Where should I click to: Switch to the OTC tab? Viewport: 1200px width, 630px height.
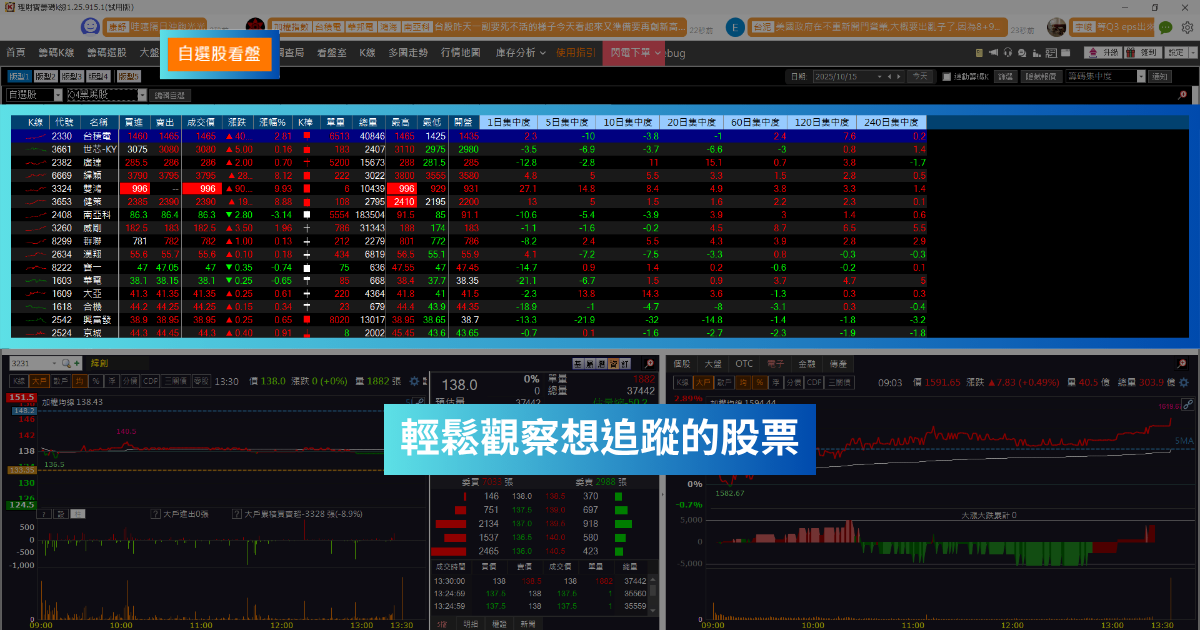[x=744, y=363]
